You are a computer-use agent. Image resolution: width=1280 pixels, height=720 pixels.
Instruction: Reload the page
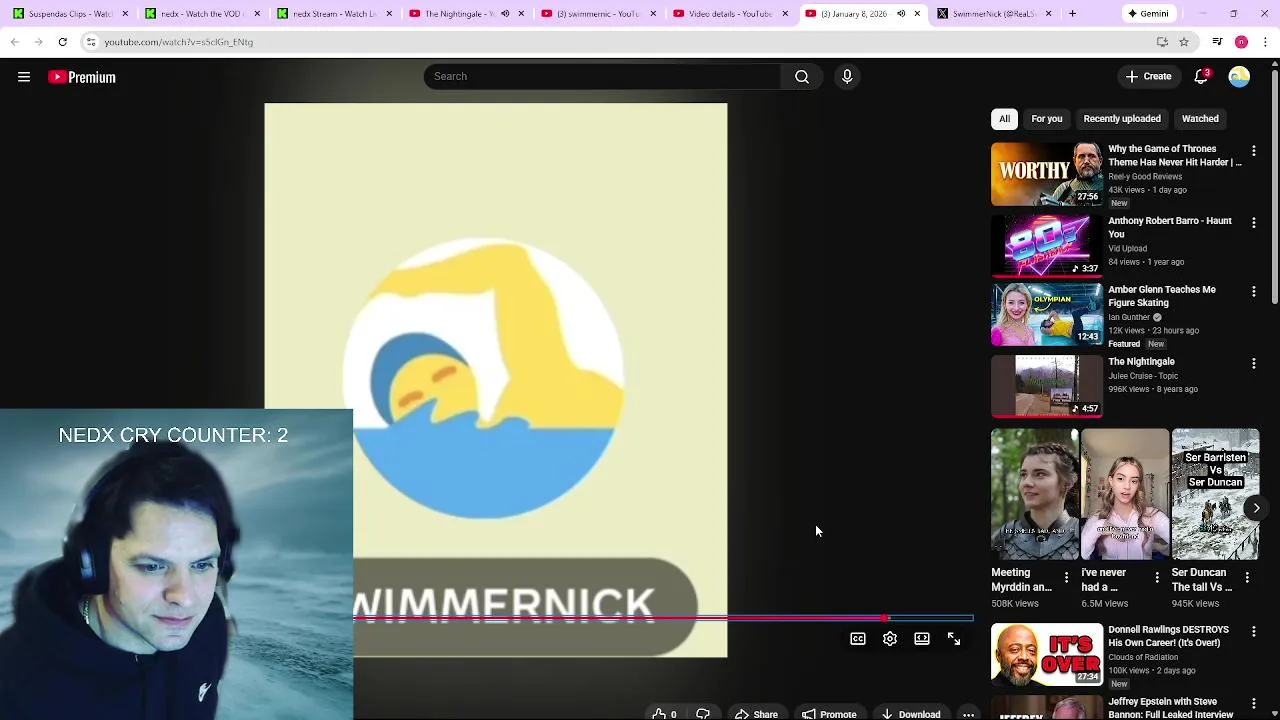click(62, 42)
